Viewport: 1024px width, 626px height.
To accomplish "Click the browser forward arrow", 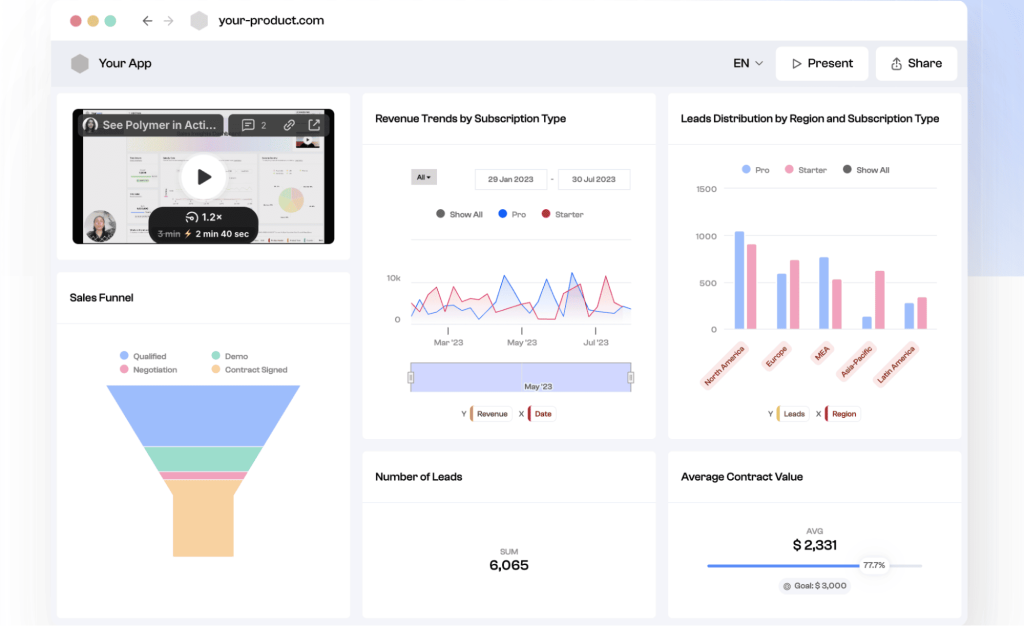I will (168, 21).
